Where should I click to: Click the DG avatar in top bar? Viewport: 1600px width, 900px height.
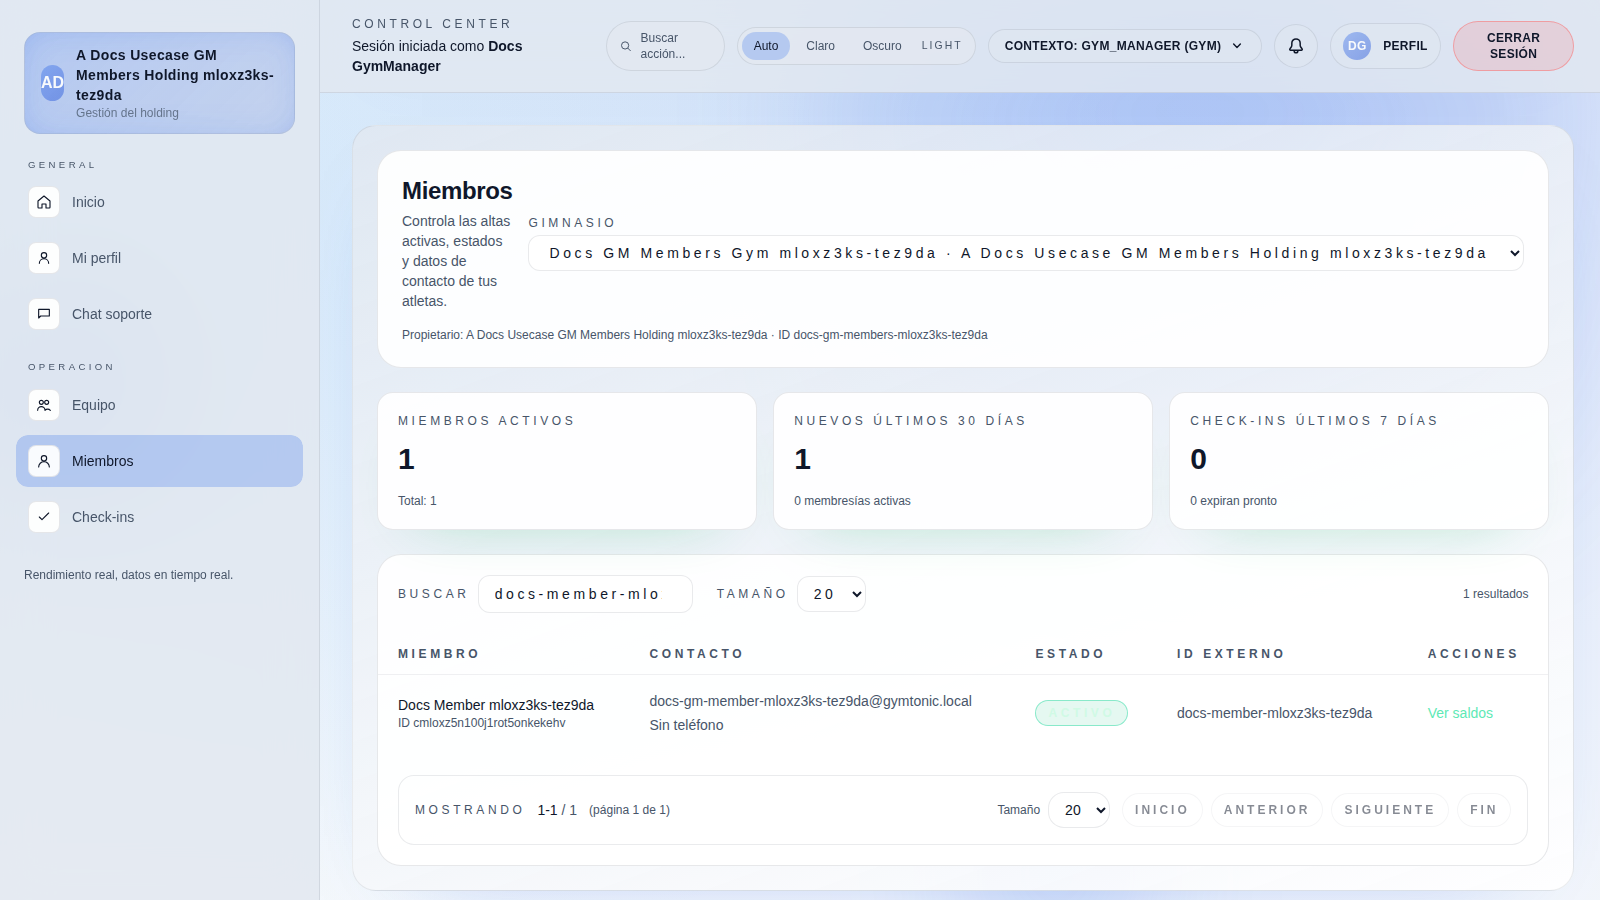click(1356, 46)
